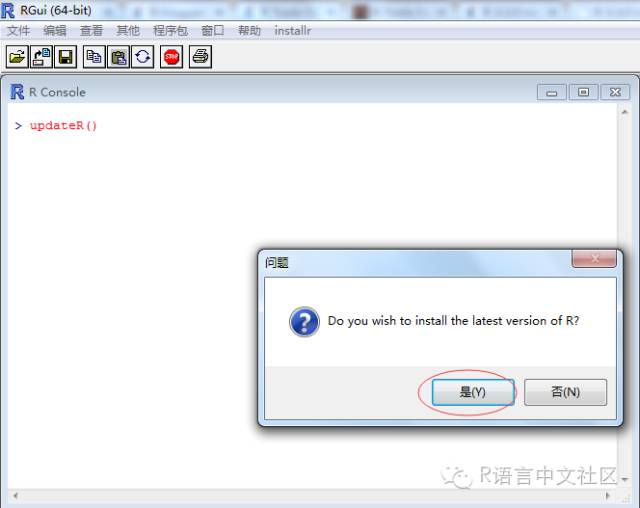Click the Open script folder icon
Image resolution: width=640 pixels, height=508 pixels.
pyautogui.click(x=17, y=57)
